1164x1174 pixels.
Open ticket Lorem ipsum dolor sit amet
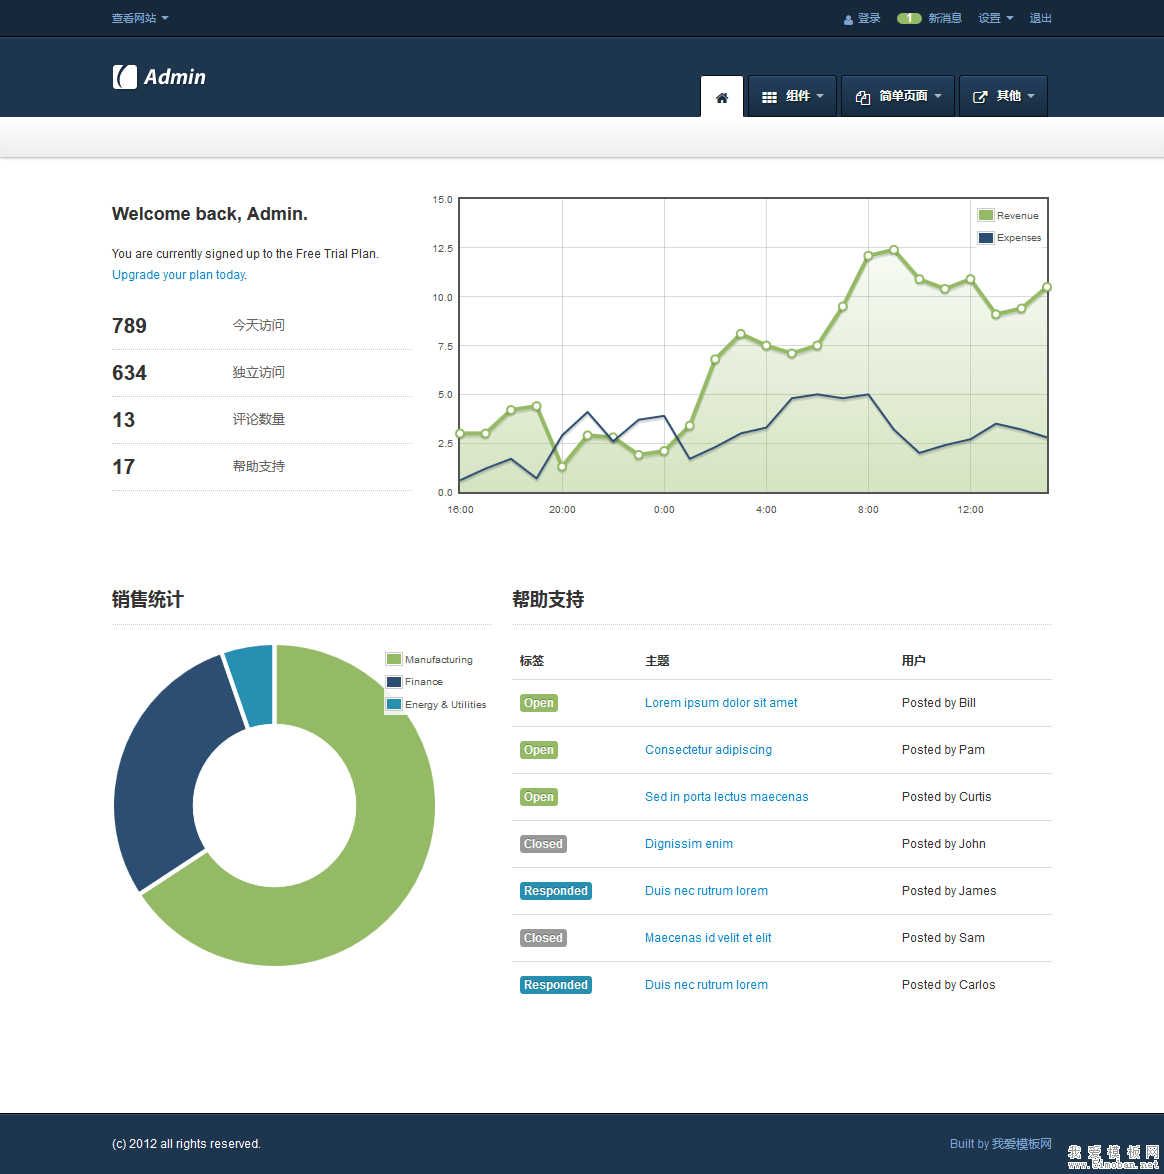(x=721, y=703)
